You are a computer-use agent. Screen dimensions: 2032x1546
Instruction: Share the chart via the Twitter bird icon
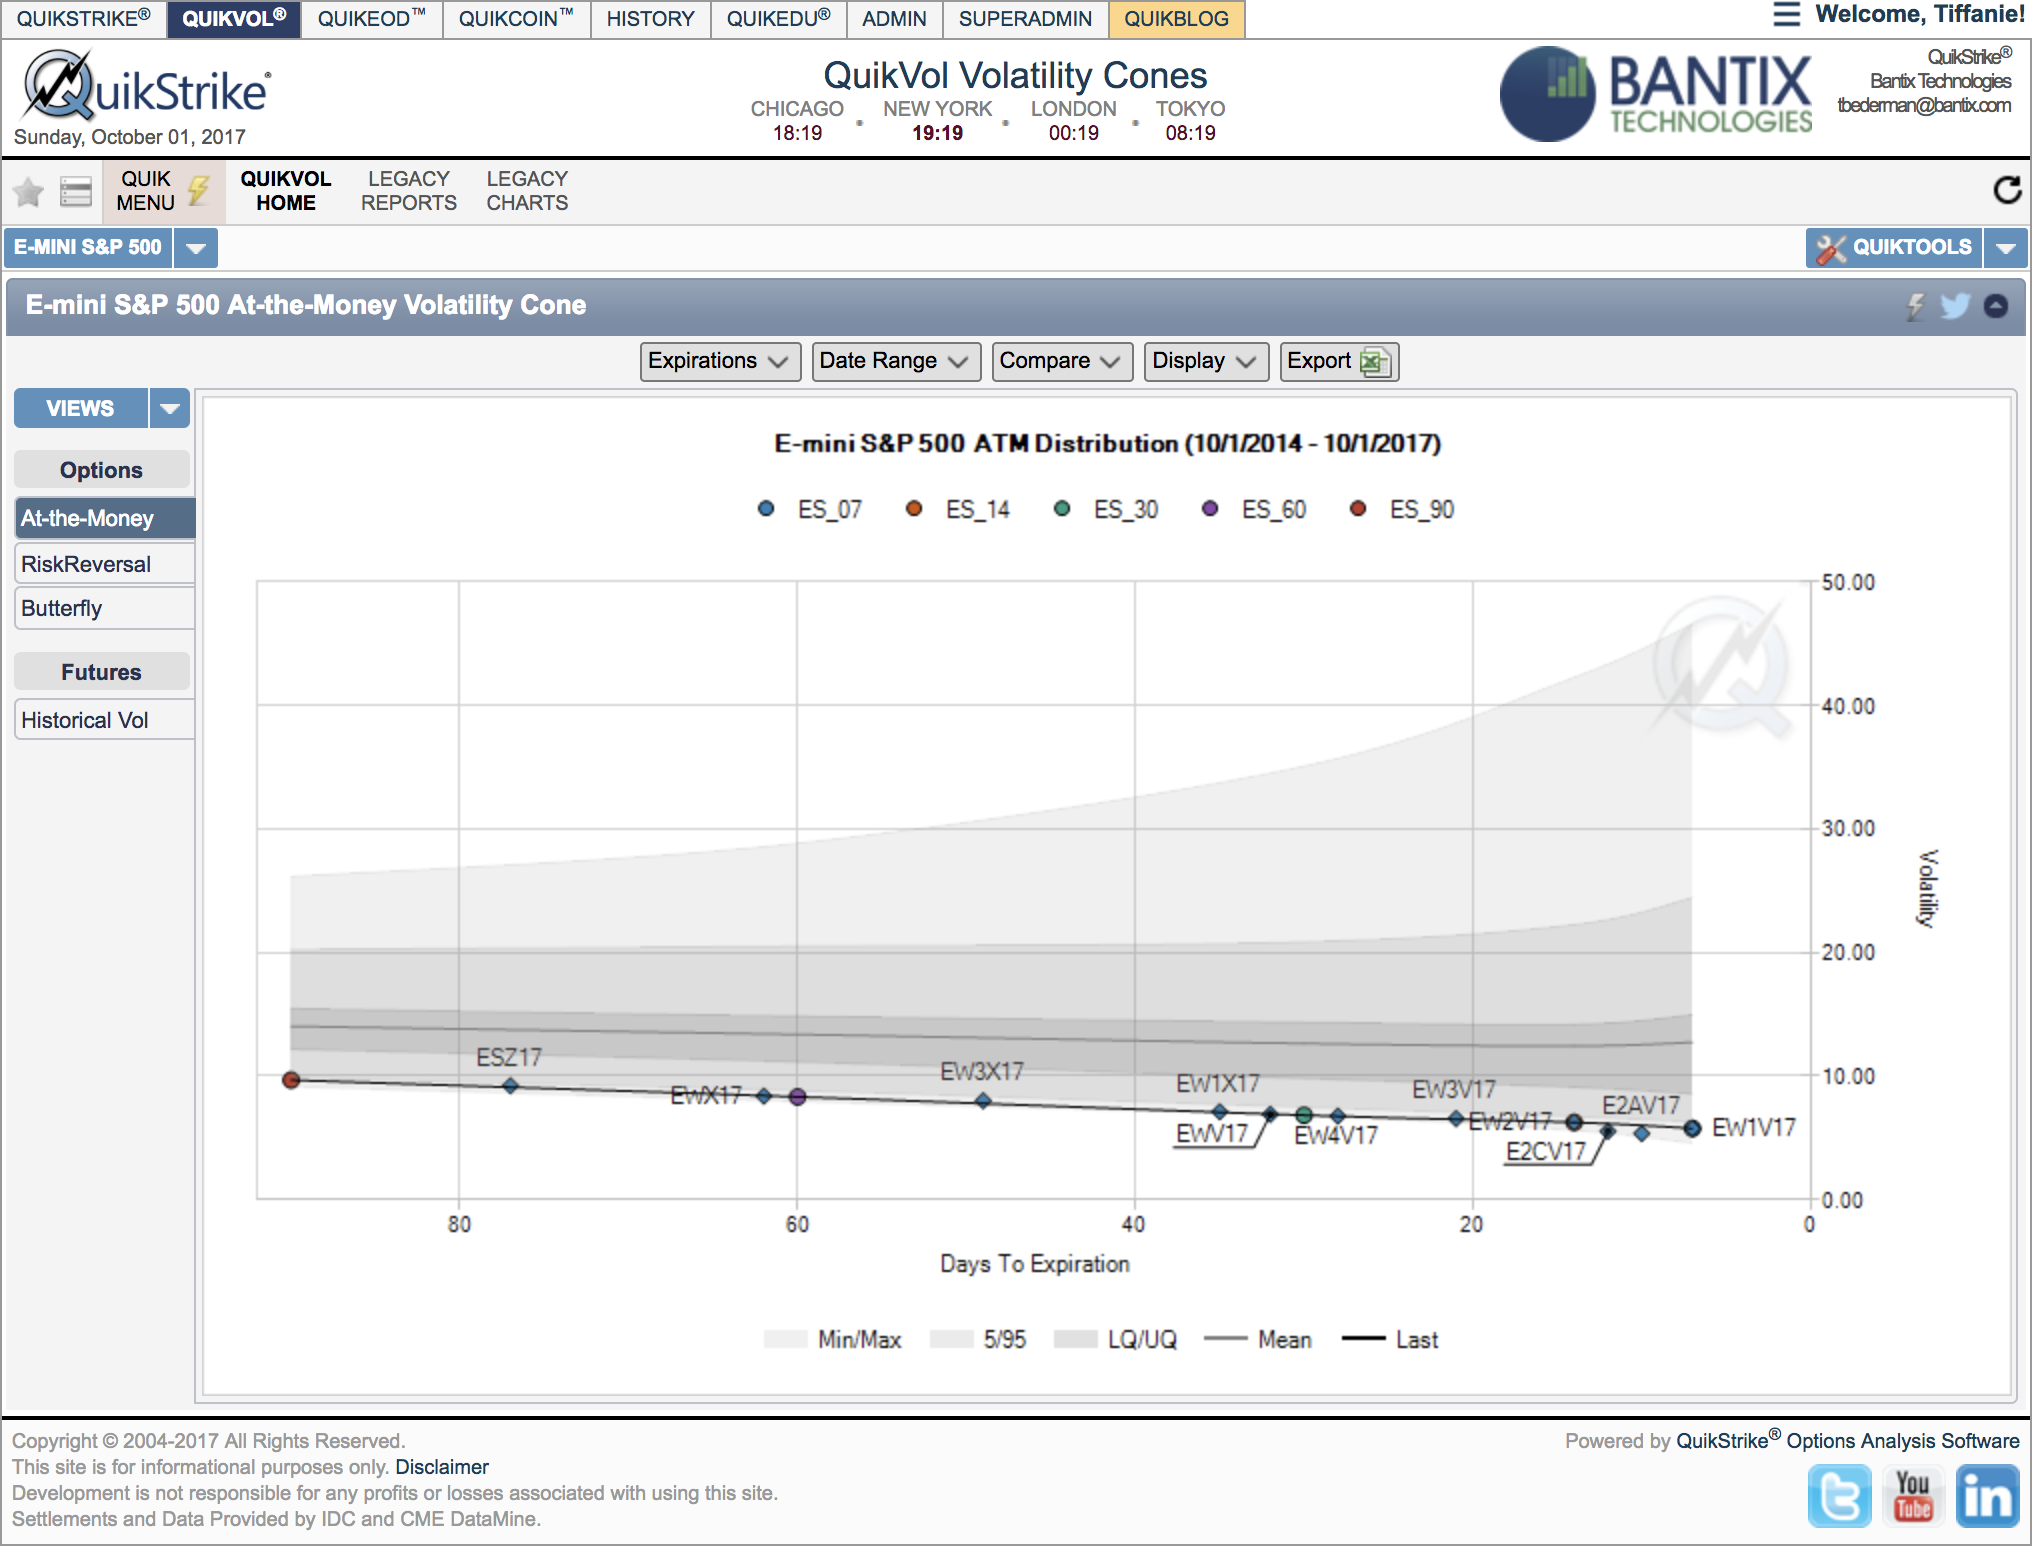(1955, 306)
